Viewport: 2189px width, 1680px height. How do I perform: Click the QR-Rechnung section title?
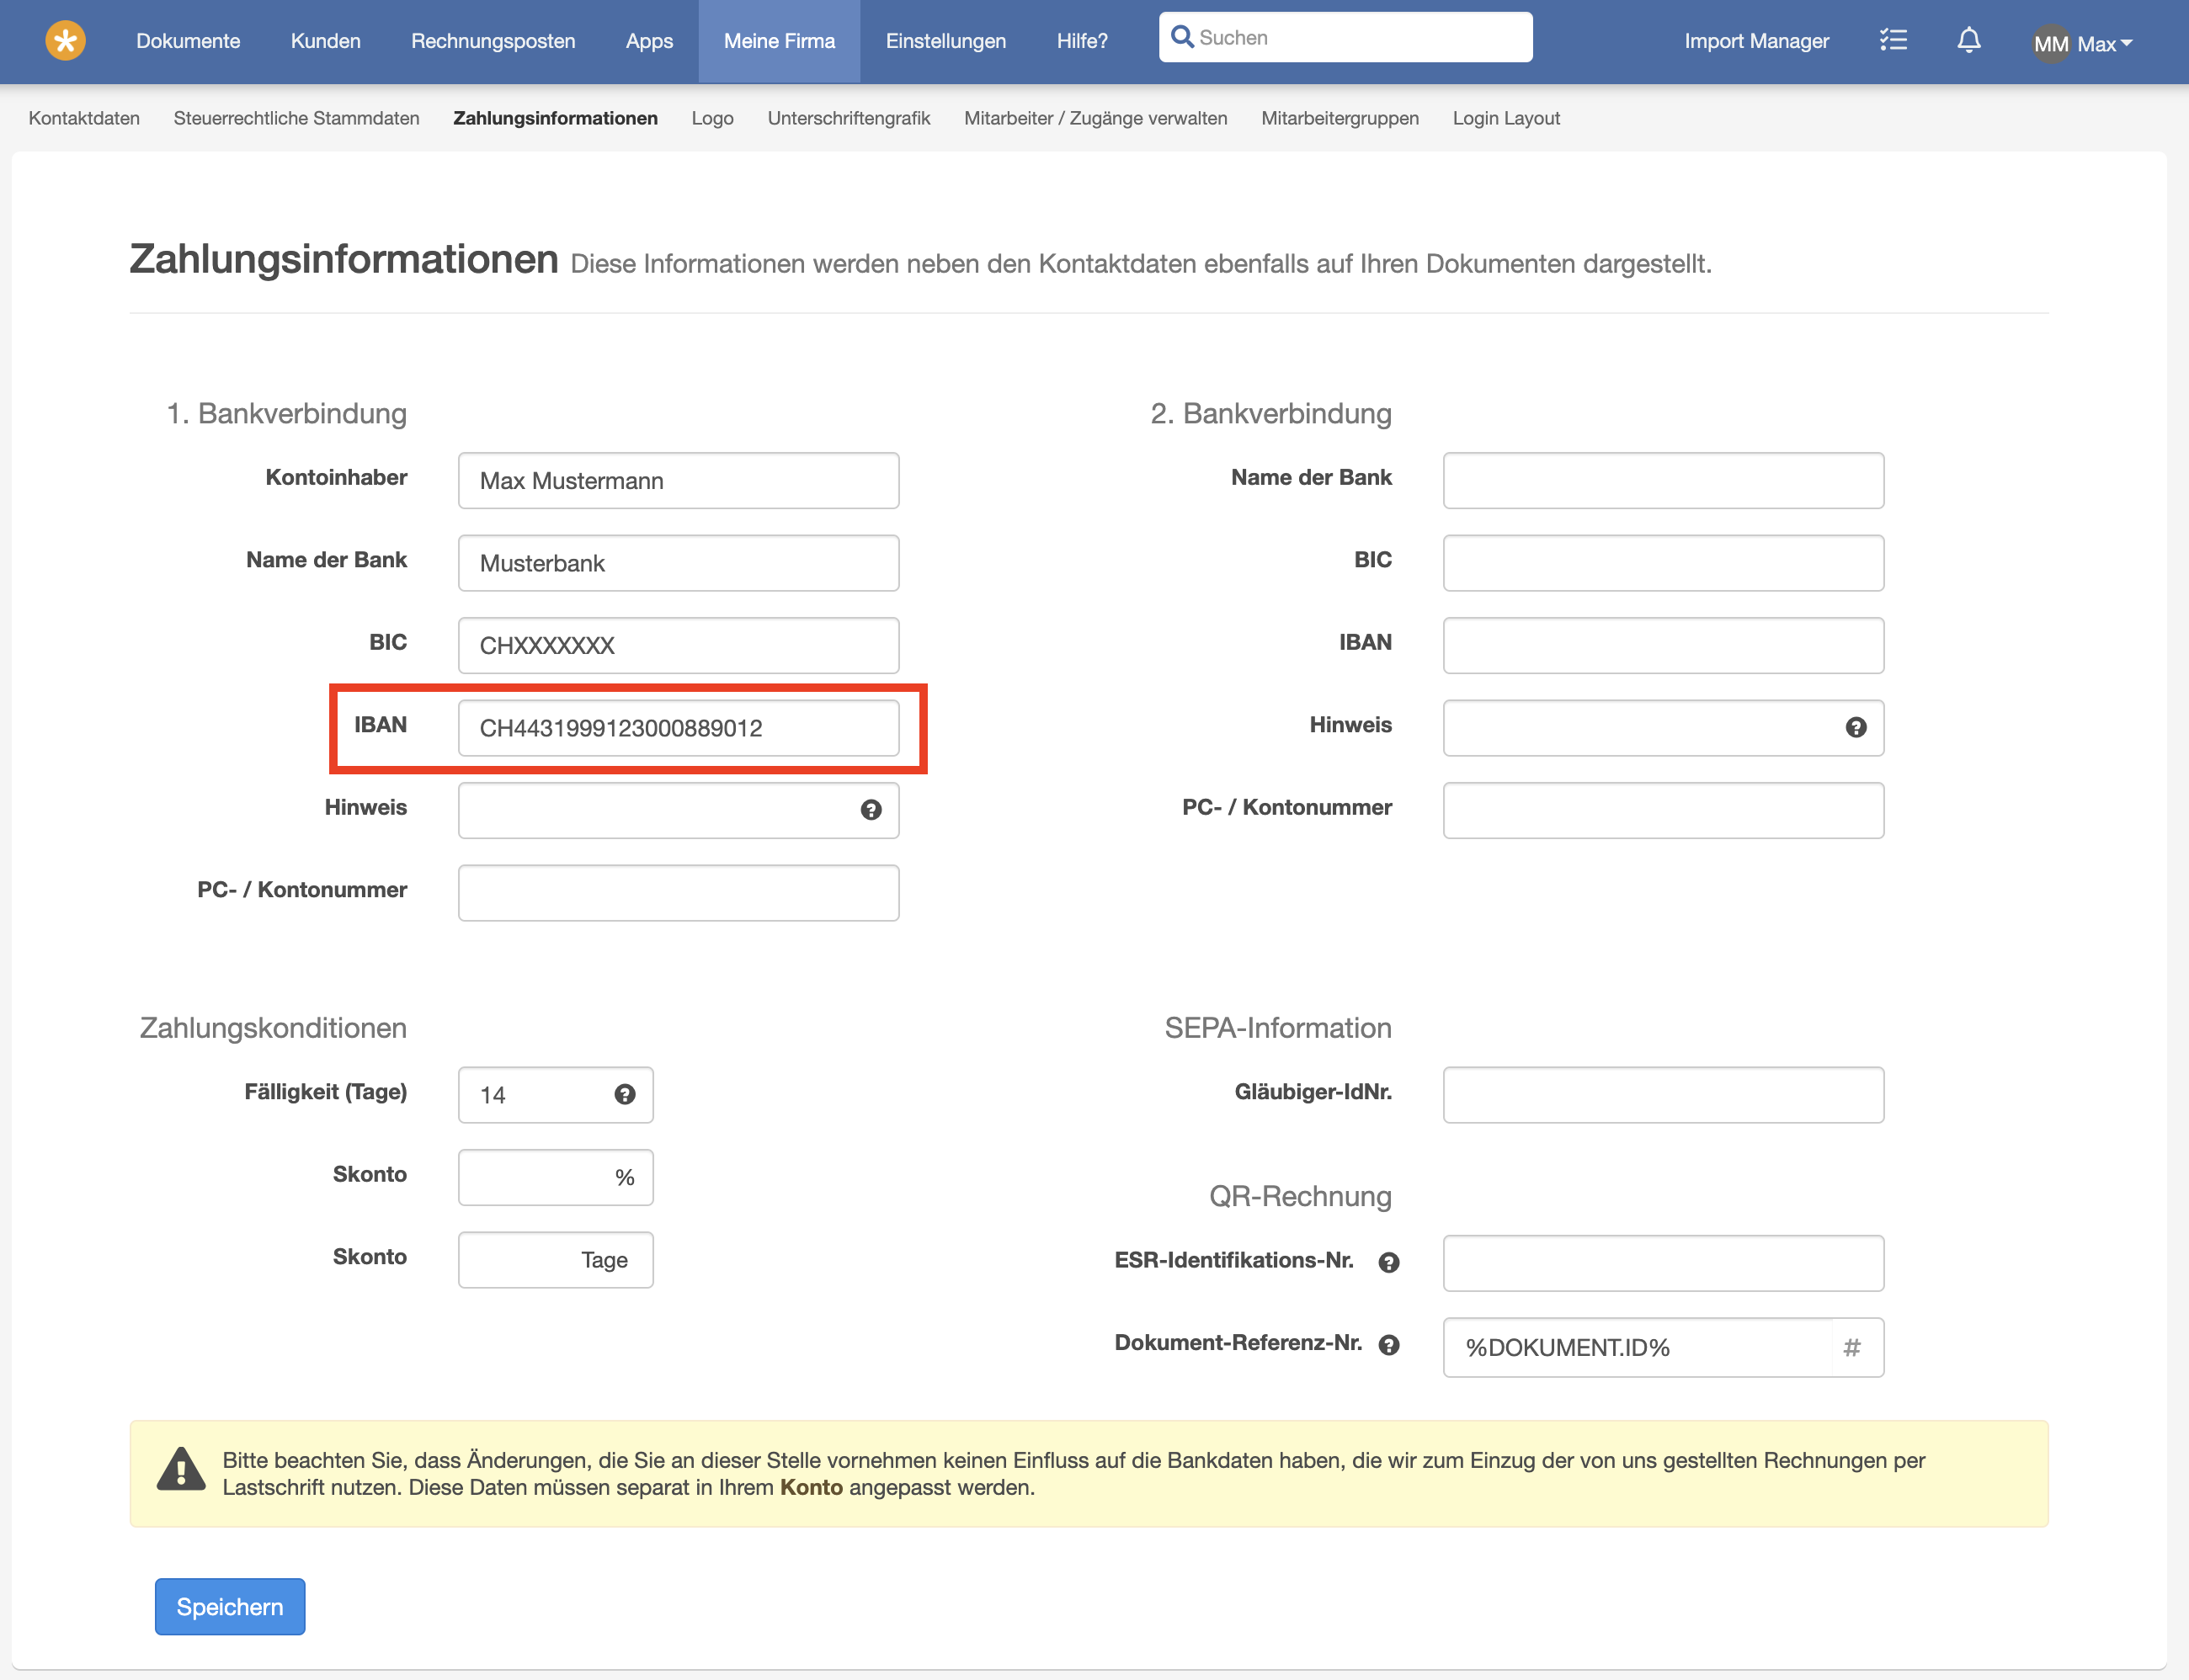tap(1300, 1196)
